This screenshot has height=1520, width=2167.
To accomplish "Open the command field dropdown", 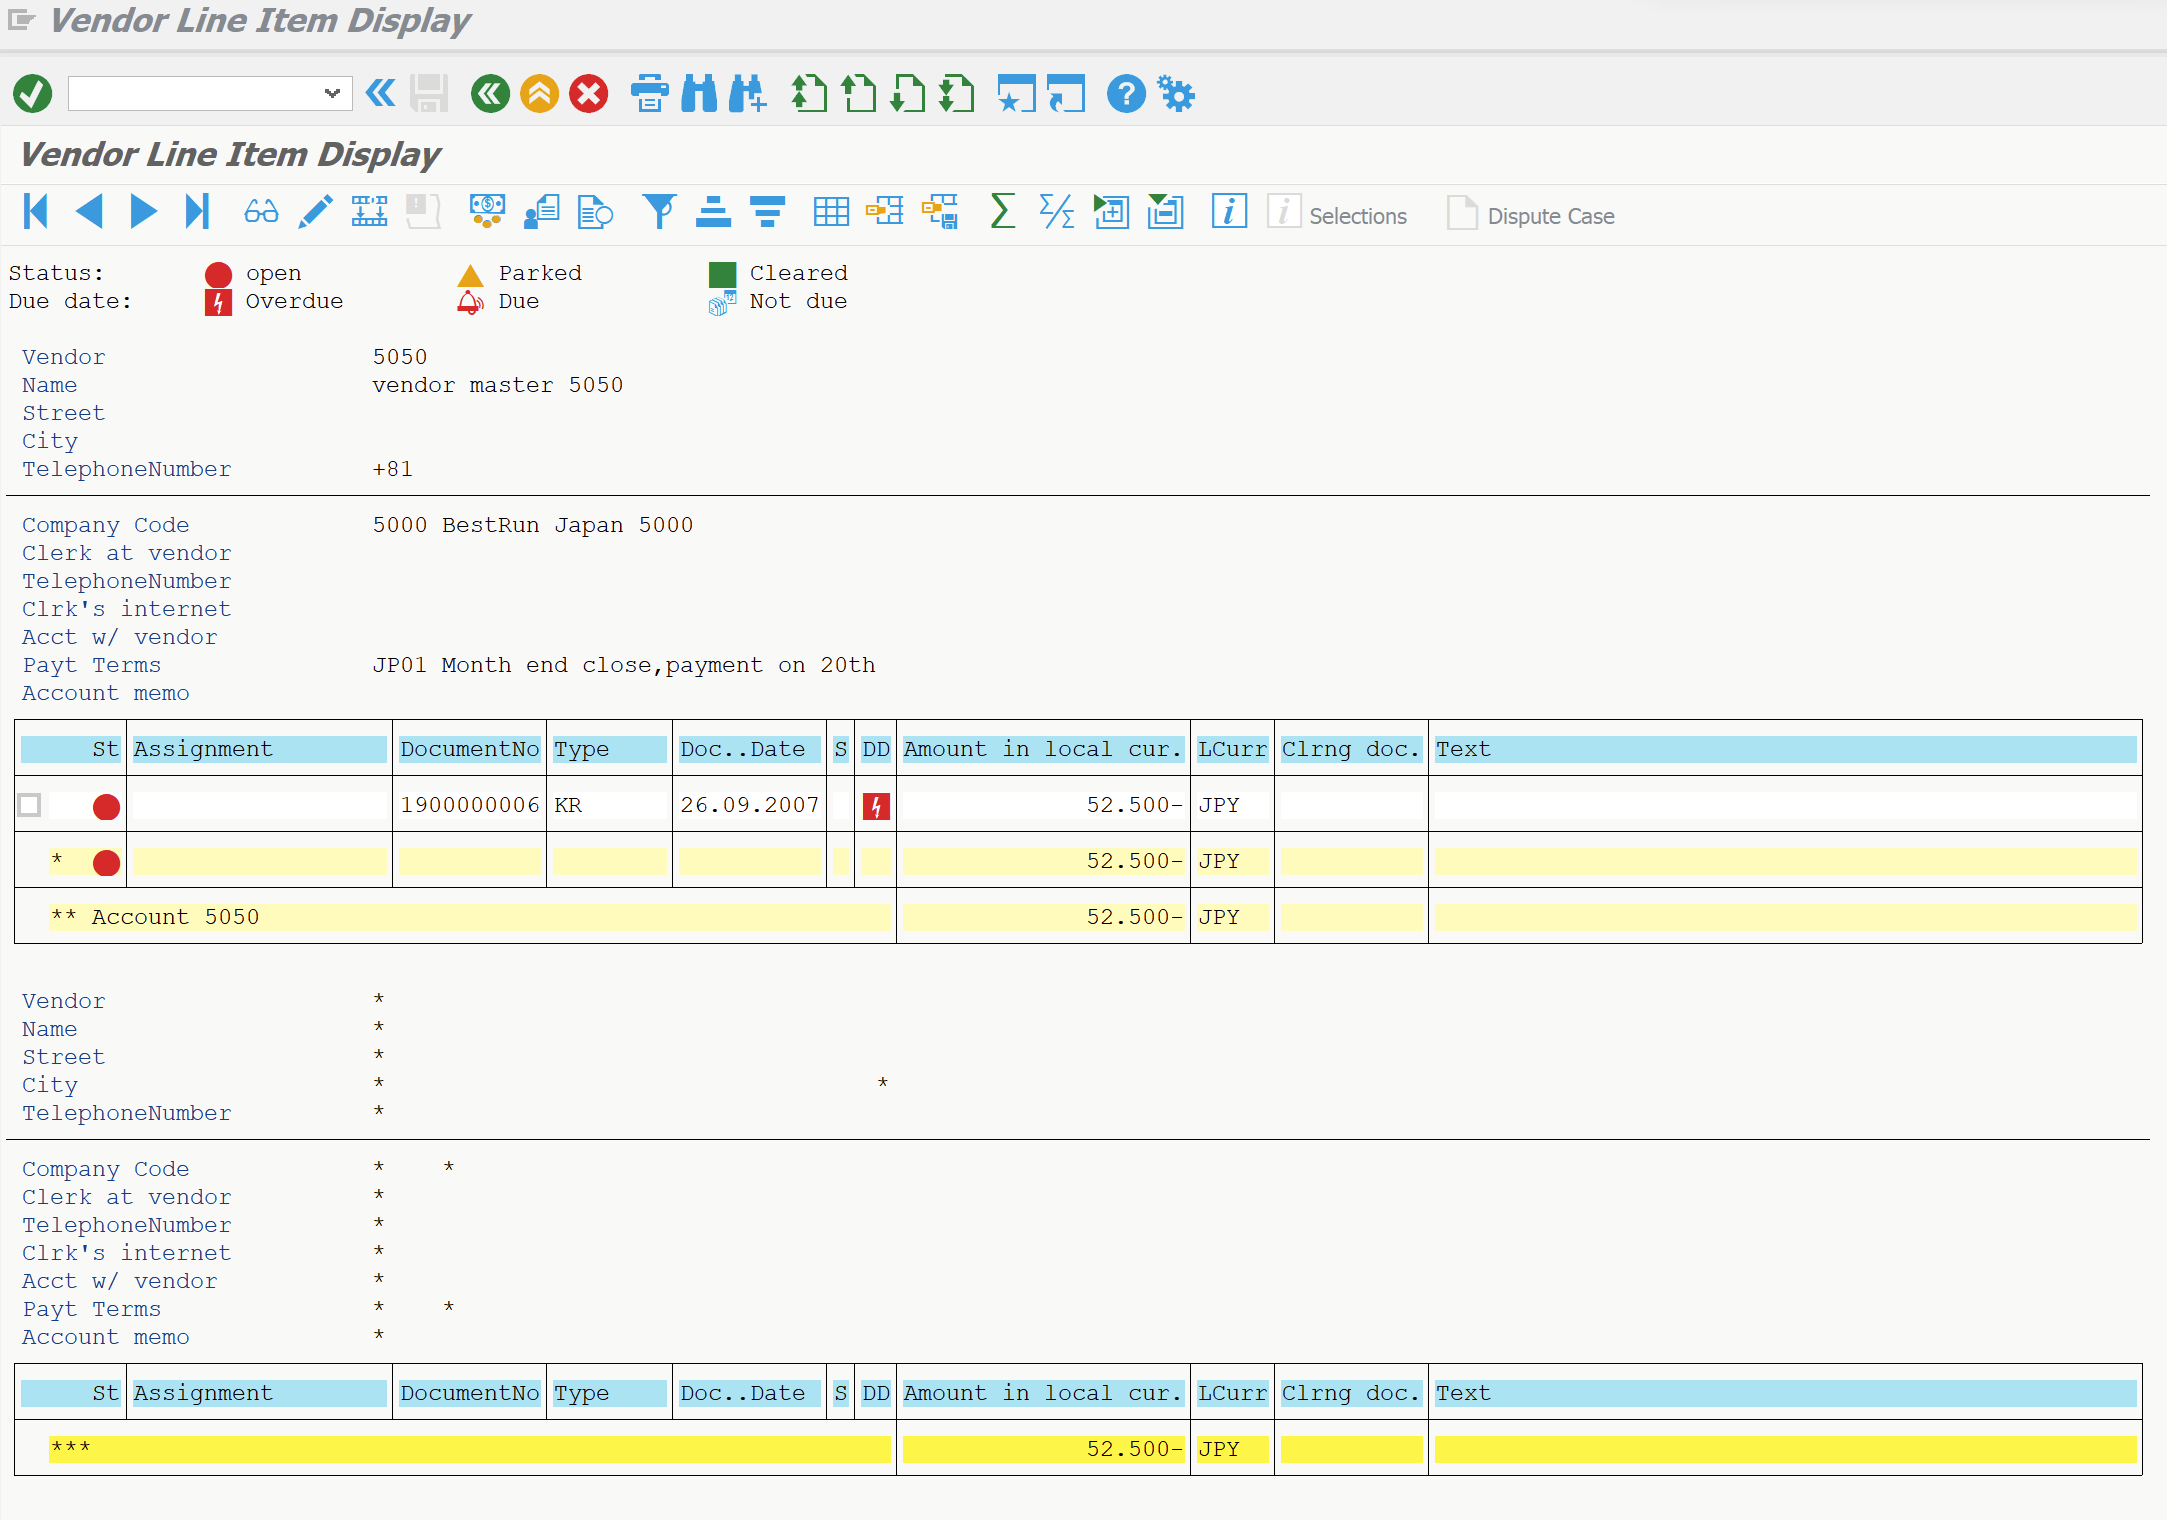I will click(x=333, y=93).
